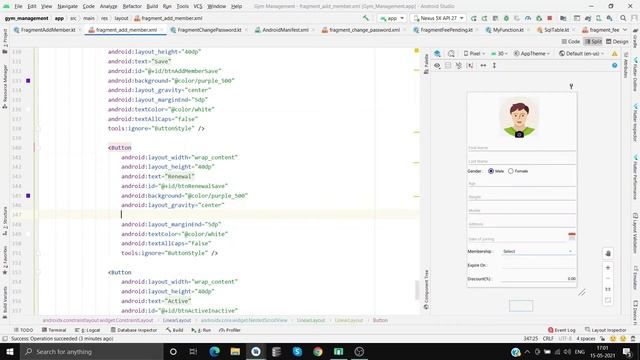The image size is (640, 360).
Task: Select the Male radio button
Action: [x=491, y=171]
